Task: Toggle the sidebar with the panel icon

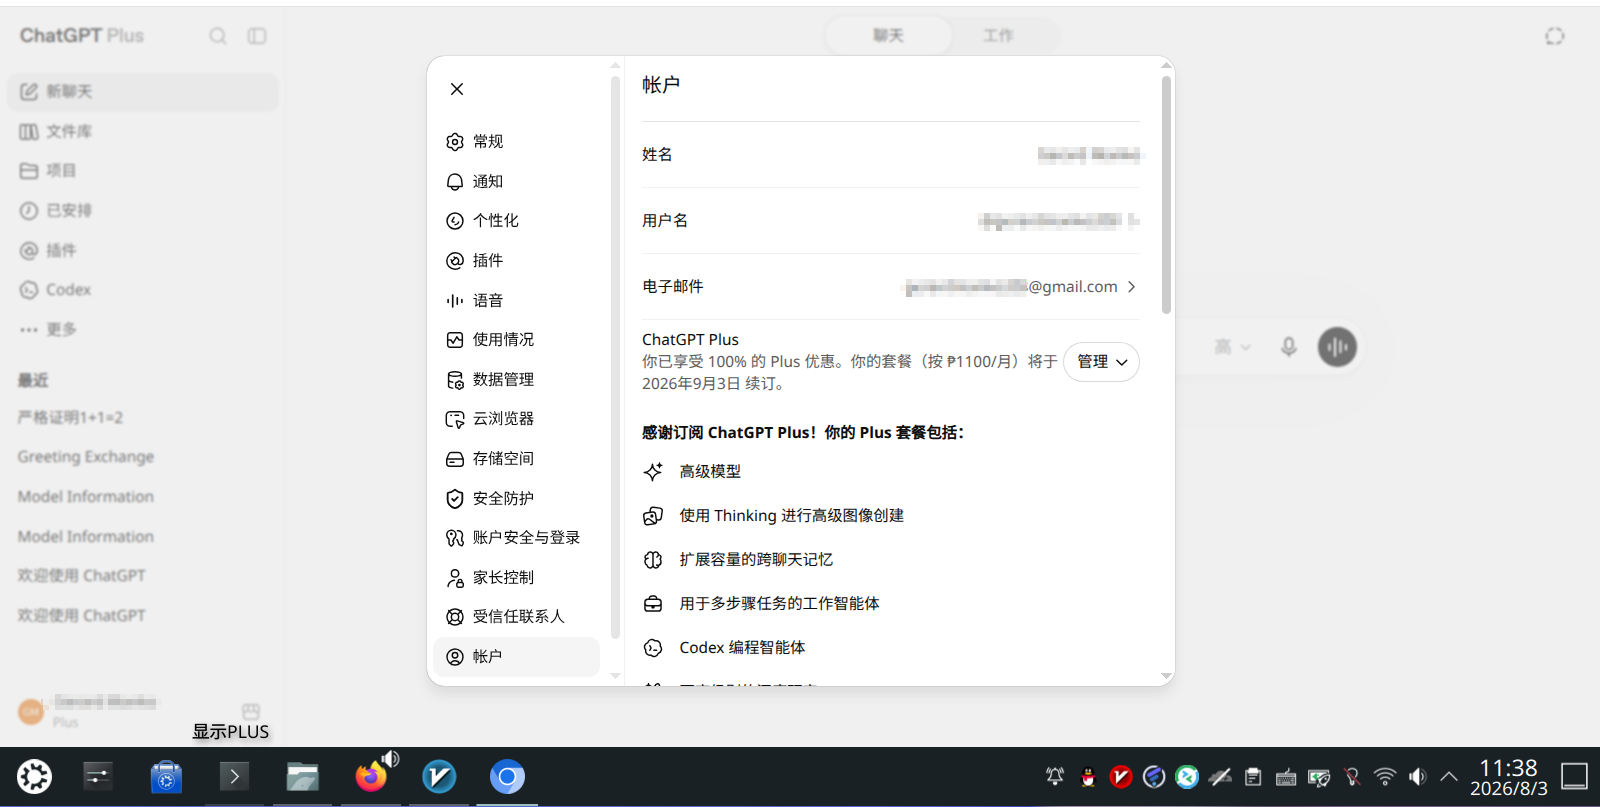Action: coord(257,36)
